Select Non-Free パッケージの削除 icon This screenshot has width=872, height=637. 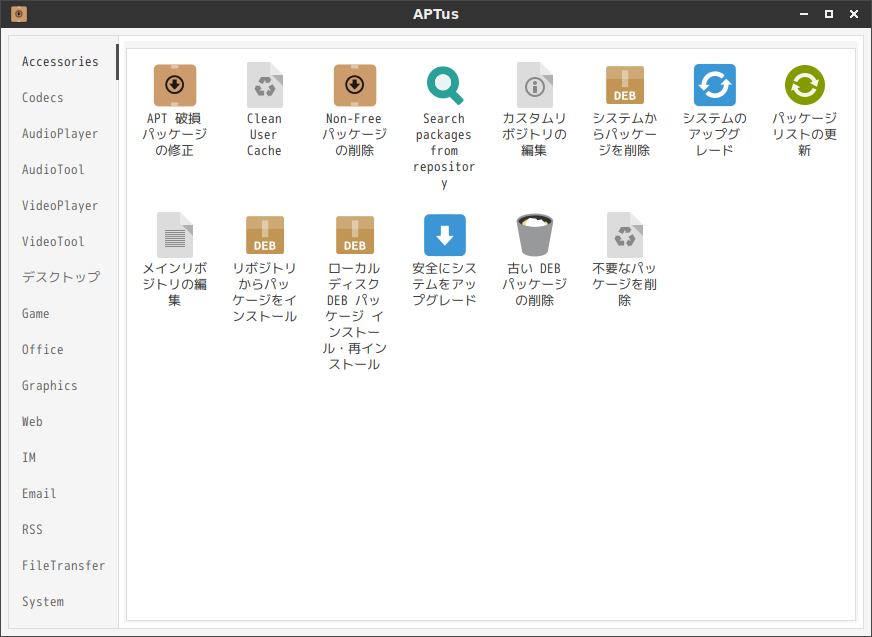[x=355, y=85]
